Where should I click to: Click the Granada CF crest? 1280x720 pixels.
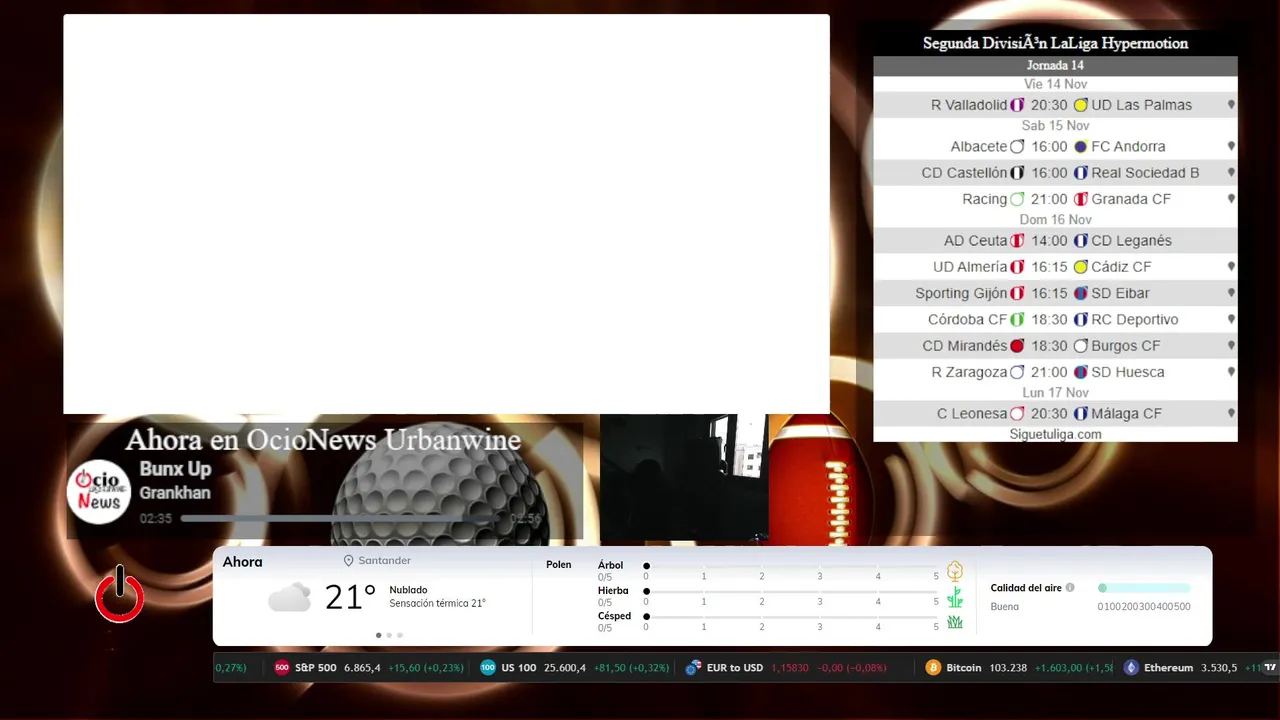pyautogui.click(x=1081, y=199)
